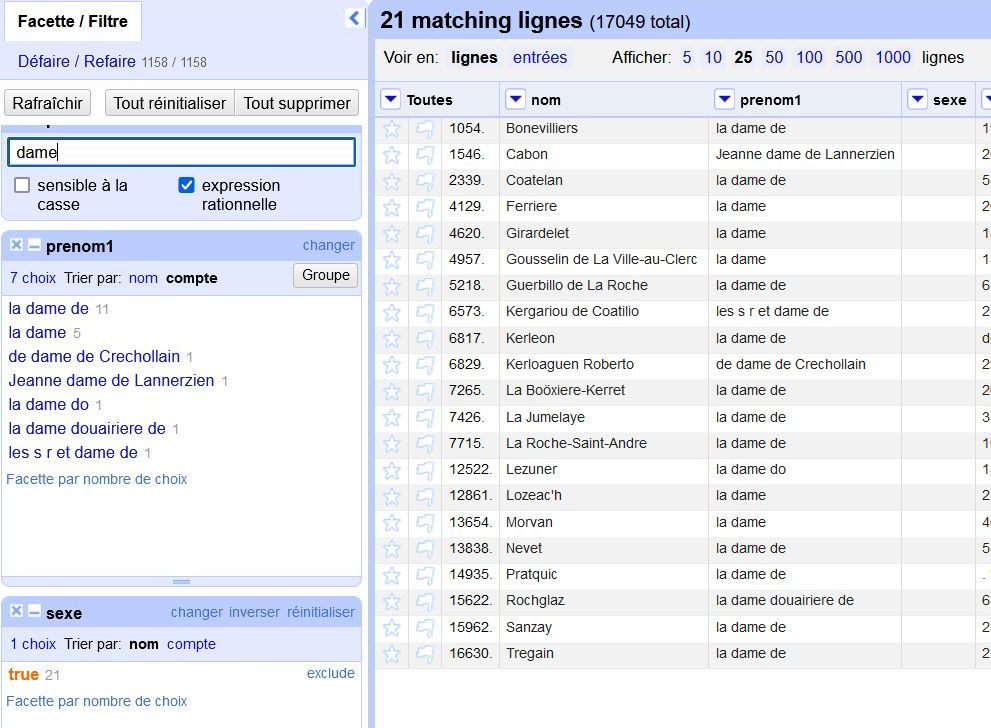The width and height of the screenshot is (991, 728).
Task: Select facet choice 'Jeanne dame de Lannerzien'
Action: tap(111, 380)
